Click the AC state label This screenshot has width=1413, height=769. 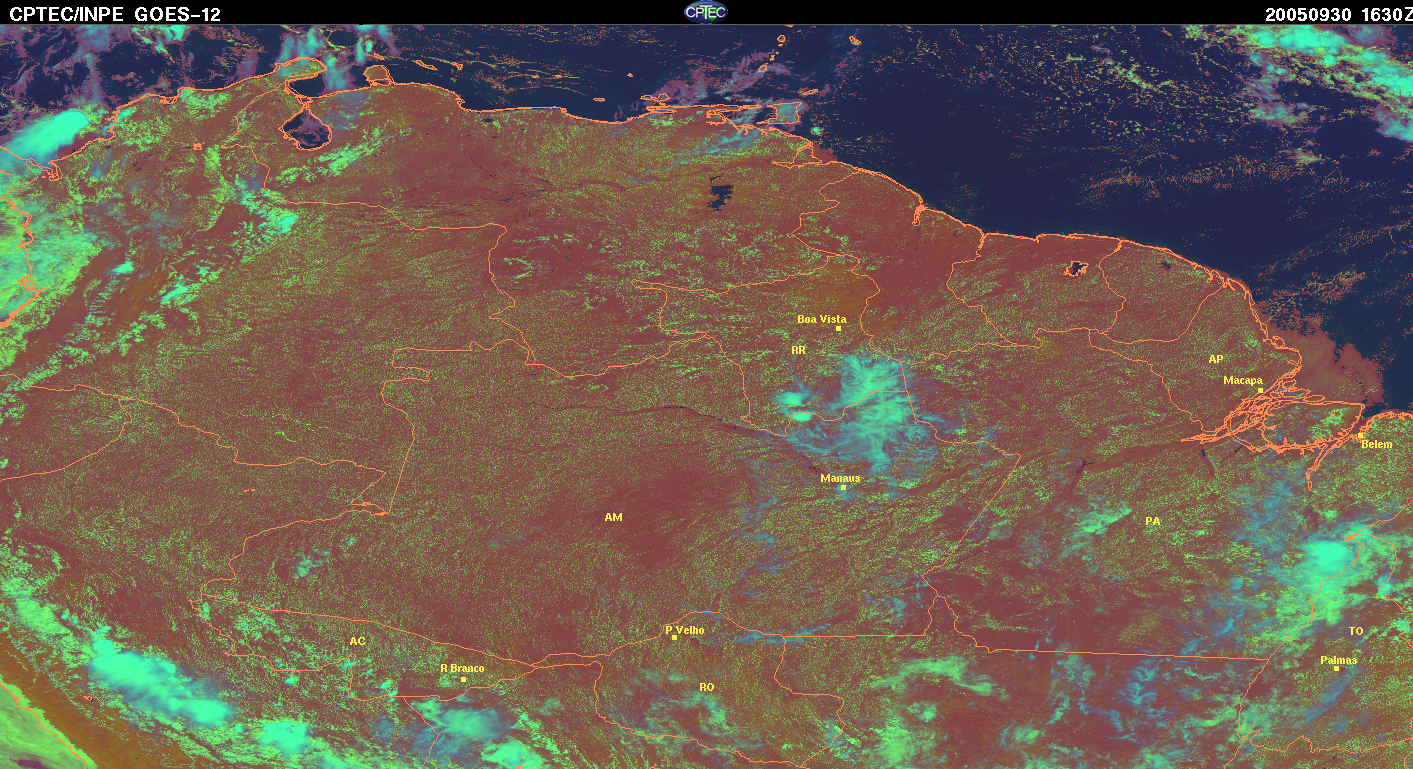[357, 641]
